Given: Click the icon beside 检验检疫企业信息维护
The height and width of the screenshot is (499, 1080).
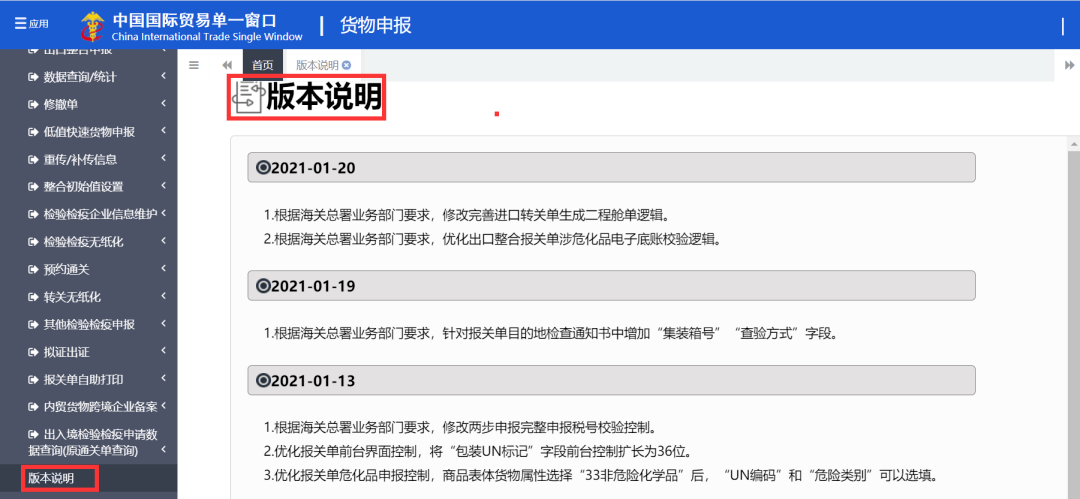Looking at the screenshot, I should [32, 214].
